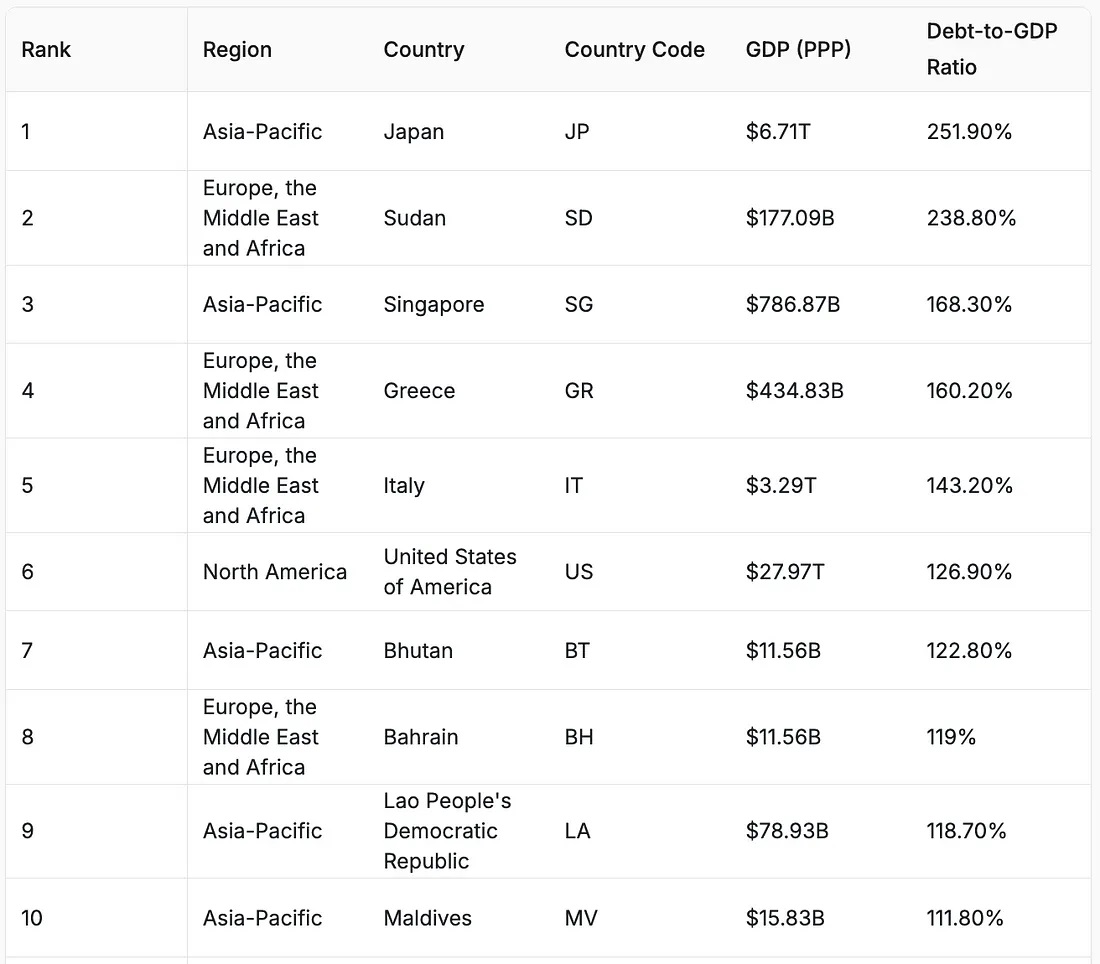Click the Greece country cell
The width and height of the screenshot is (1100, 964).
419,391
